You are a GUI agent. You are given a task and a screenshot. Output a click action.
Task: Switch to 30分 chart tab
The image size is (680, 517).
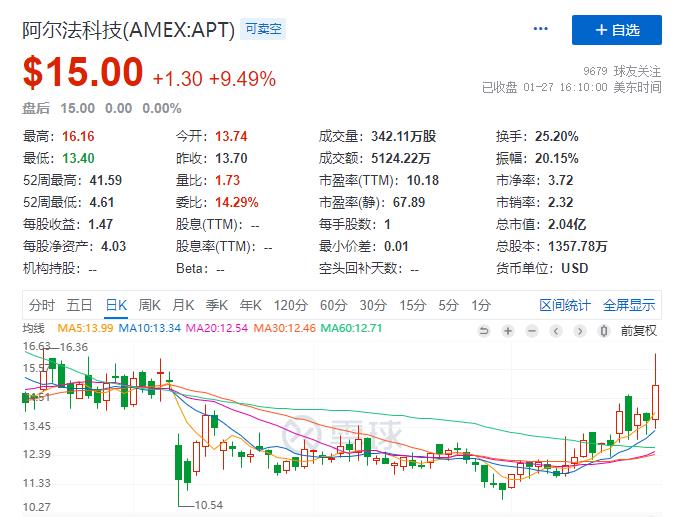point(373,305)
